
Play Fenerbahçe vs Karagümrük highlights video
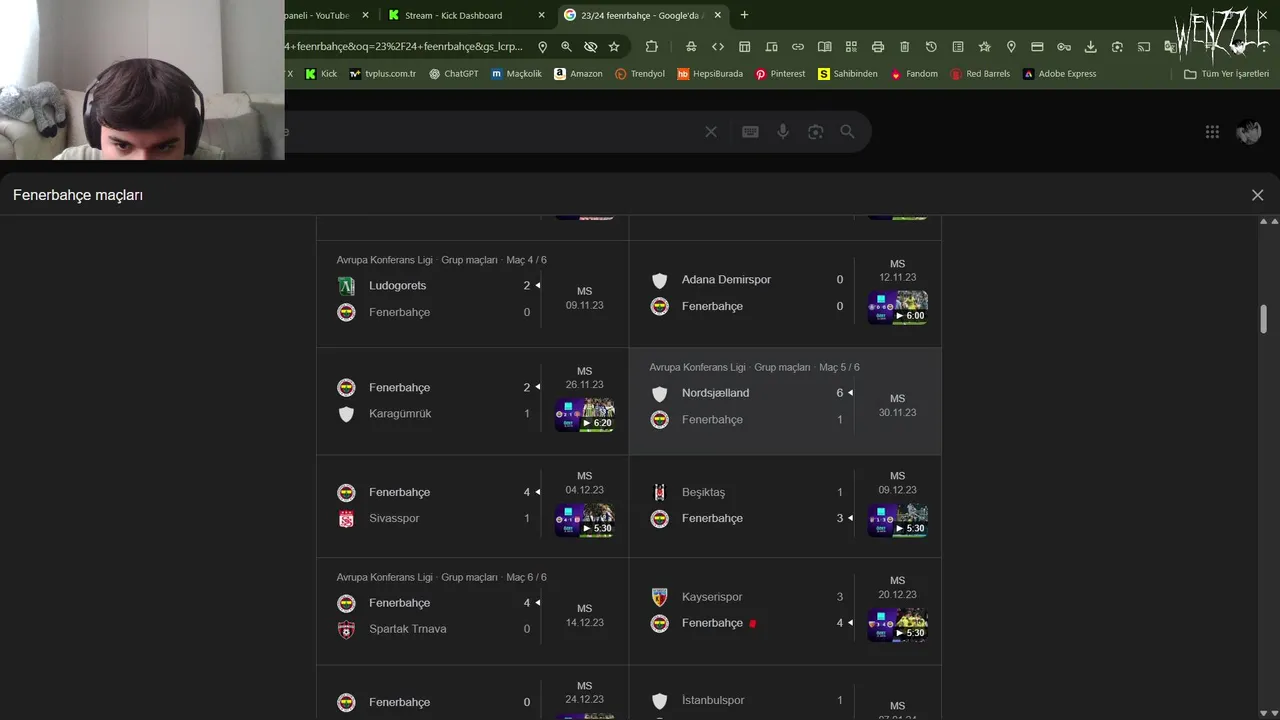tap(585, 415)
